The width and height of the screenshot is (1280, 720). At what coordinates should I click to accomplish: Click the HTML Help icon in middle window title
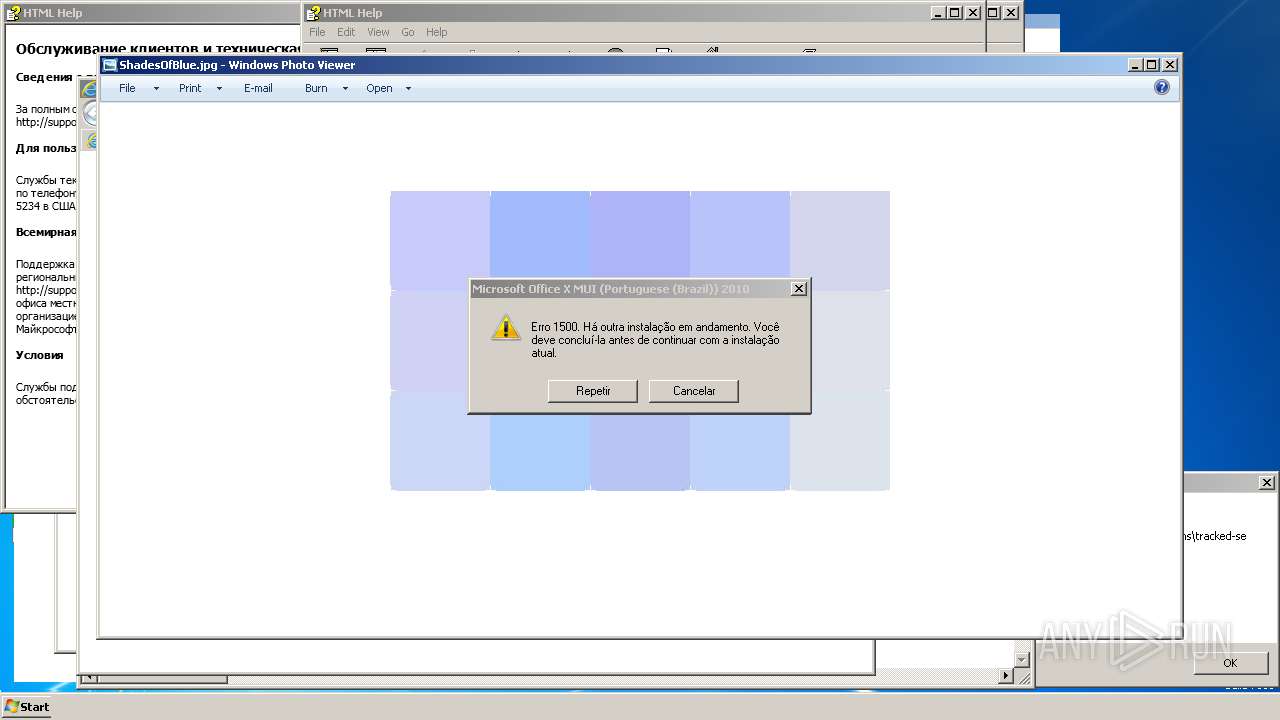pyautogui.click(x=313, y=13)
